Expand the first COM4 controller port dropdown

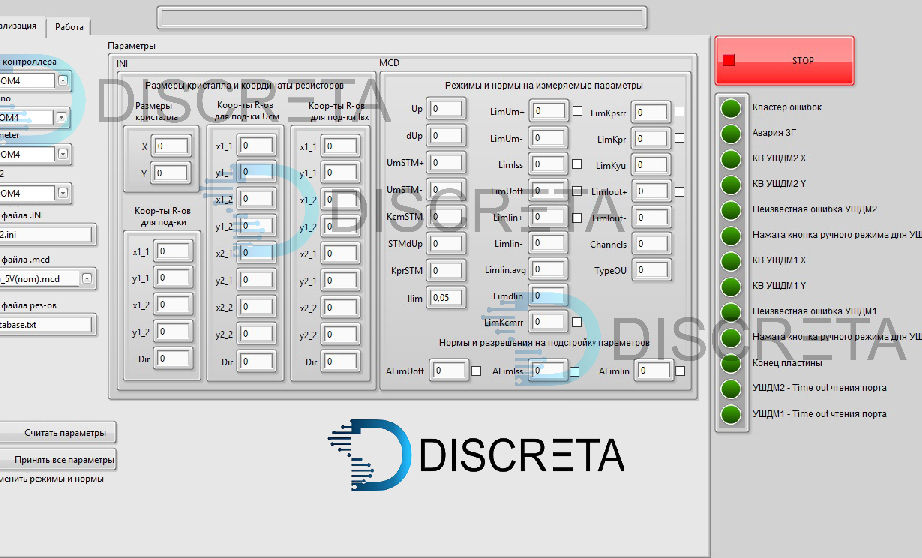[x=63, y=80]
